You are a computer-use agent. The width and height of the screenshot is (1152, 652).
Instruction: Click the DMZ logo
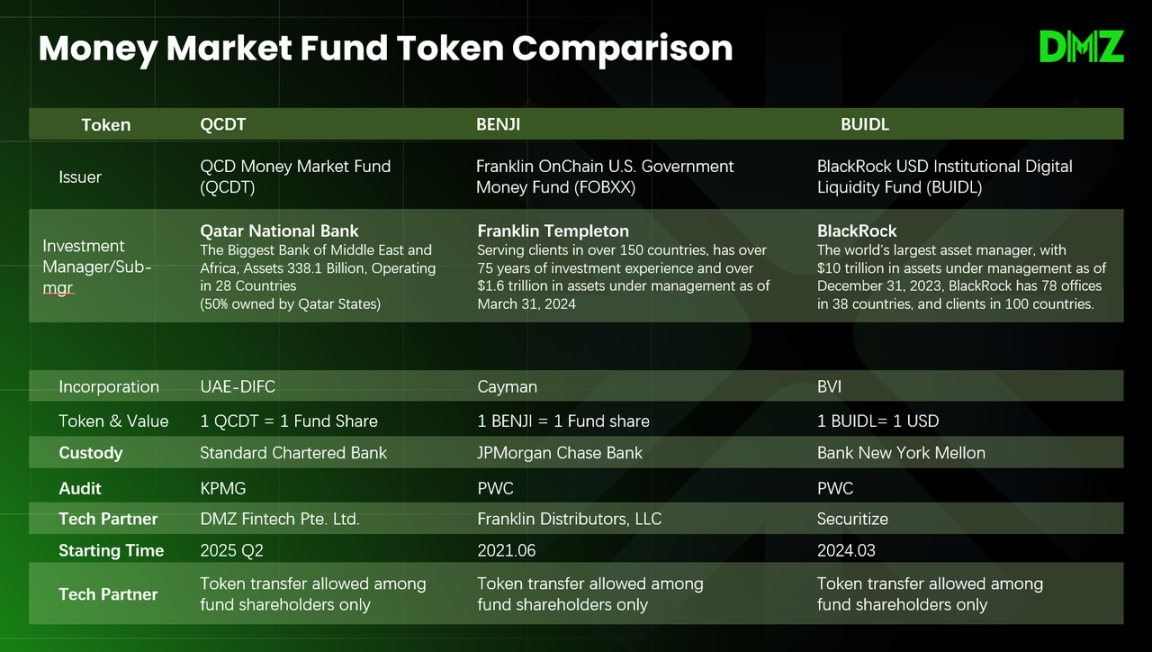[1081, 47]
